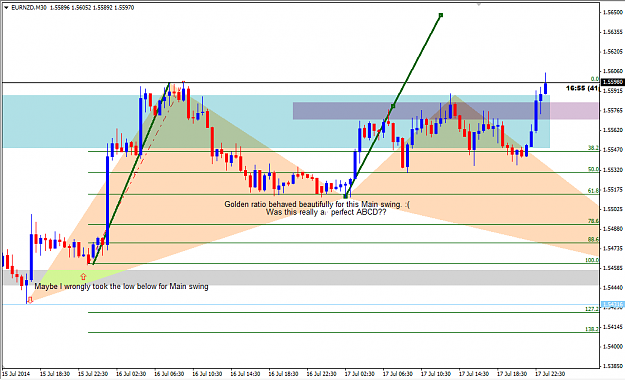Click the 'Was this really a perfect ABCD??' text
This screenshot has width=625, height=380.
pos(326,212)
